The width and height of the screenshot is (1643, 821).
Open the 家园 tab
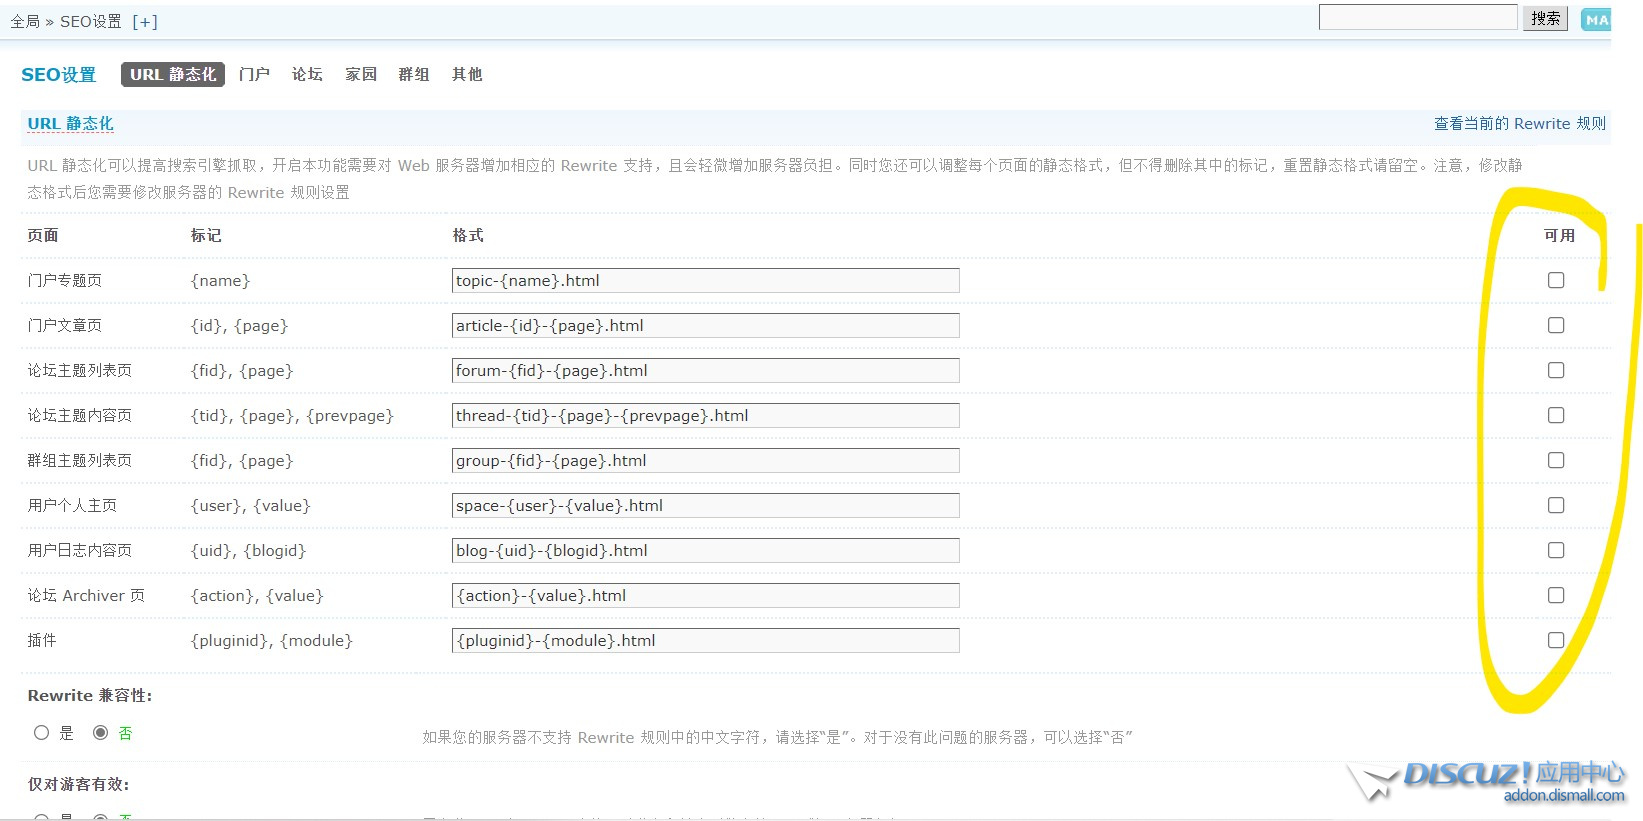tap(361, 75)
